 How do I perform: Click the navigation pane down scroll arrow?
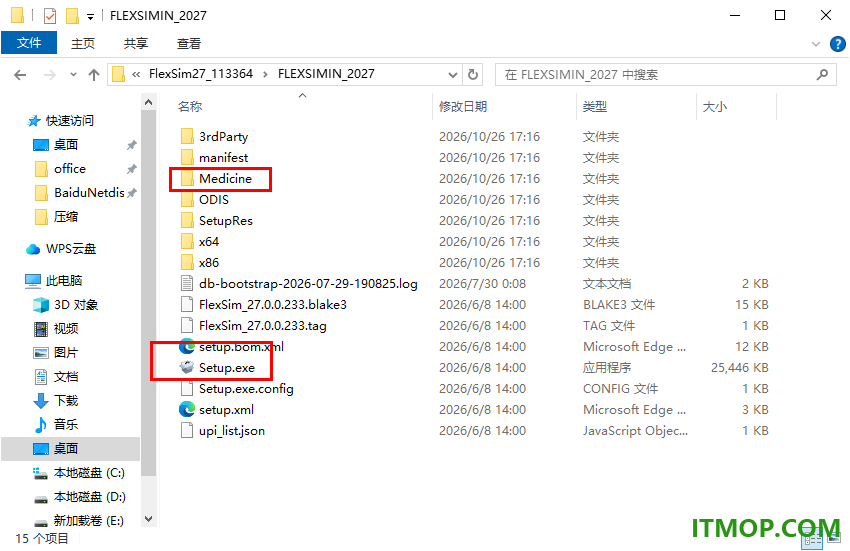click(x=149, y=519)
